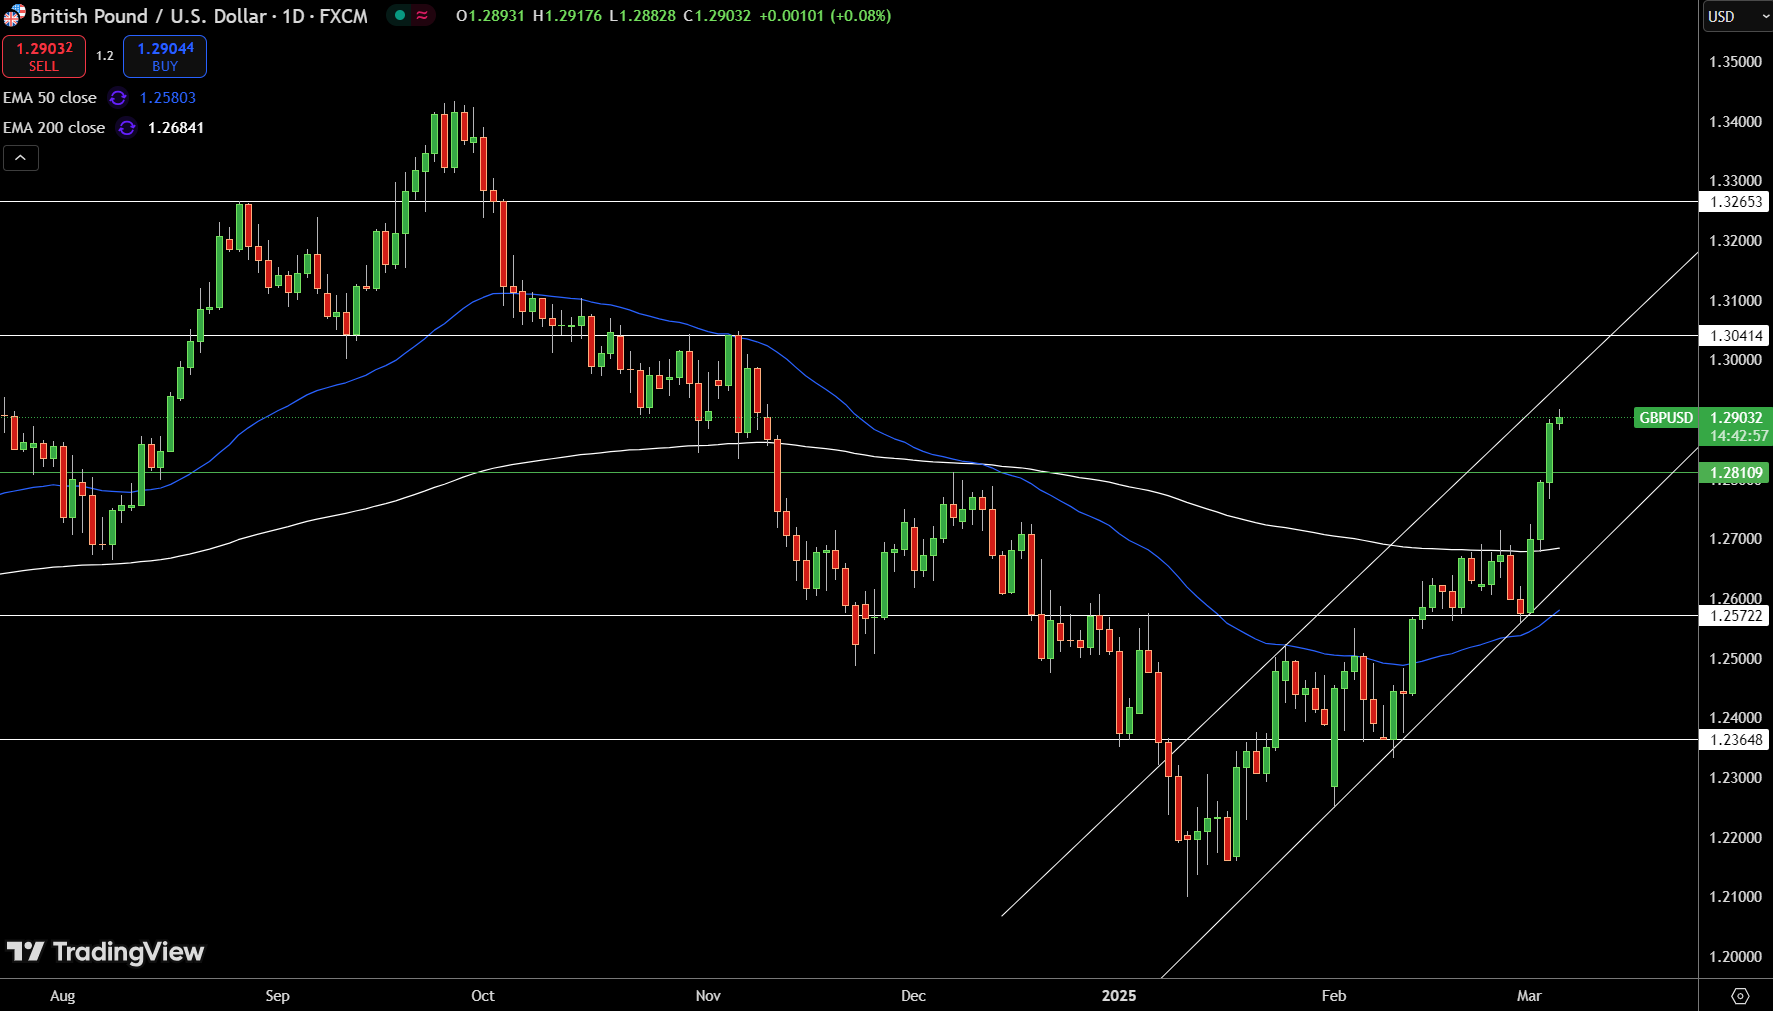Viewport: 1773px width, 1011px height.
Task: Click the countdown timer 14:42:57
Action: [1738, 436]
